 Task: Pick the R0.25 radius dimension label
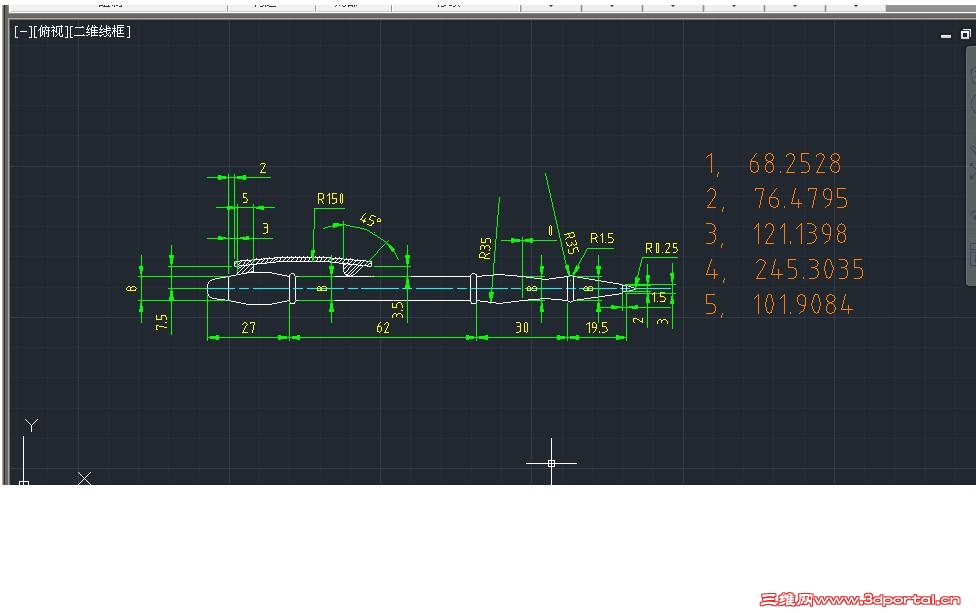[x=661, y=249]
